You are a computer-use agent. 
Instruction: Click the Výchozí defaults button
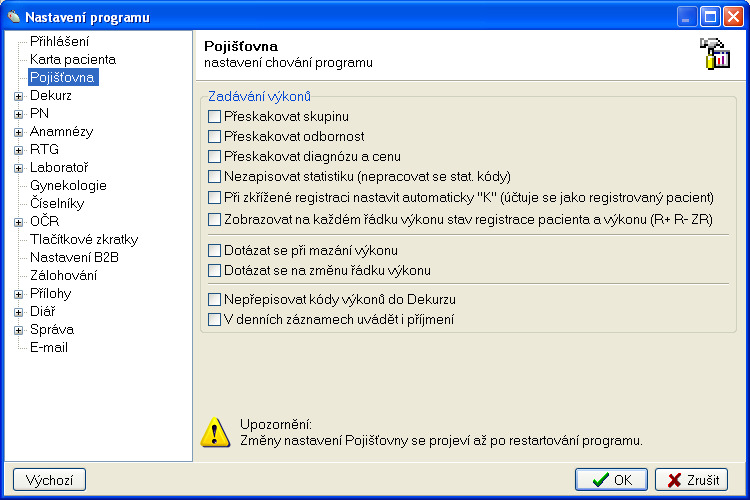pyautogui.click(x=49, y=480)
